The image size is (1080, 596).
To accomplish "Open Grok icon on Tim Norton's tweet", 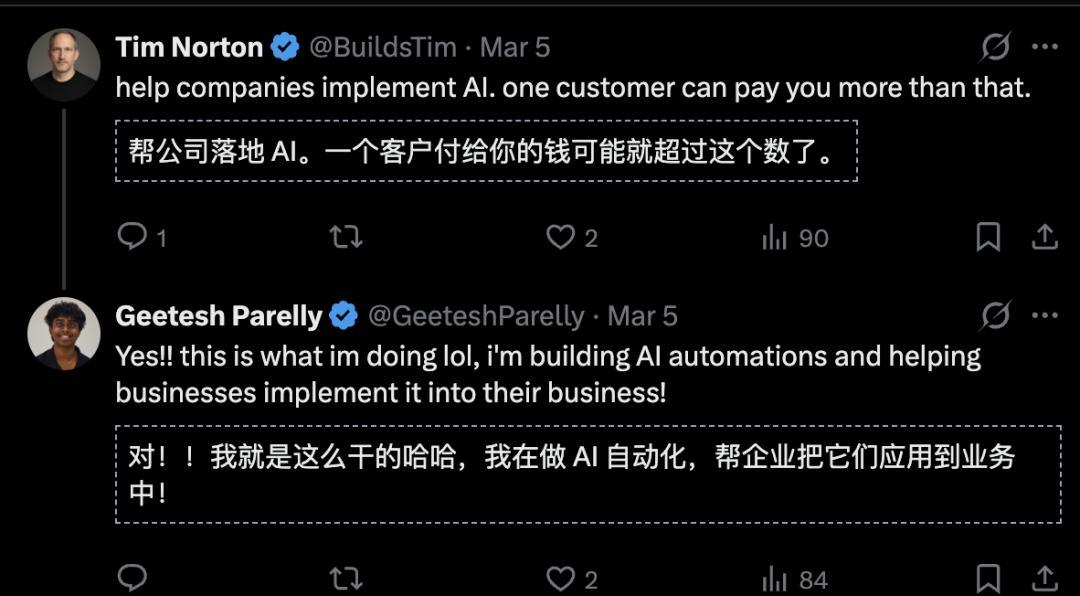I will coord(995,46).
